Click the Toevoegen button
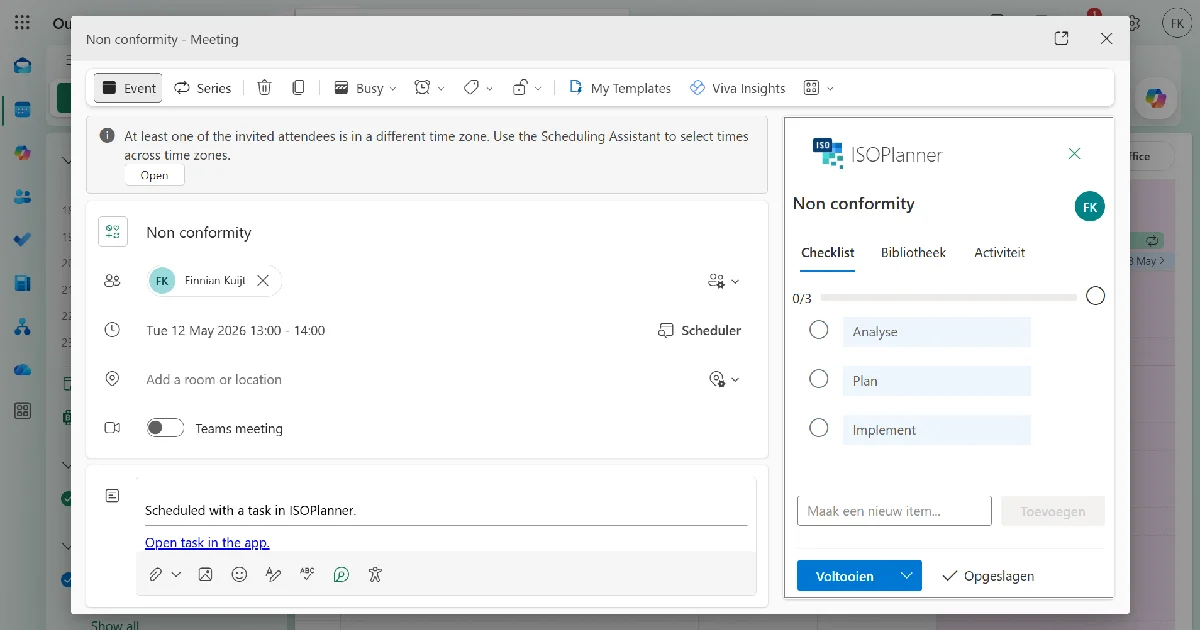Screen dimensions: 1200x630 [1053, 511]
